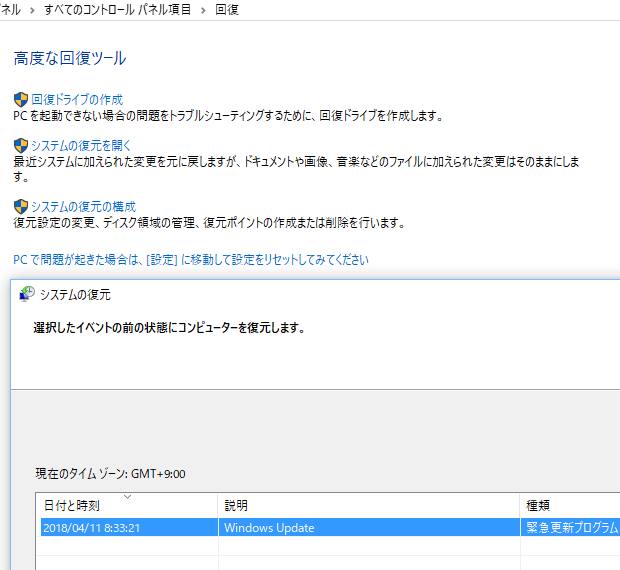Click shield icon beside 回復ドライブの作成
Screen dimensions: 620x570
tap(21, 100)
